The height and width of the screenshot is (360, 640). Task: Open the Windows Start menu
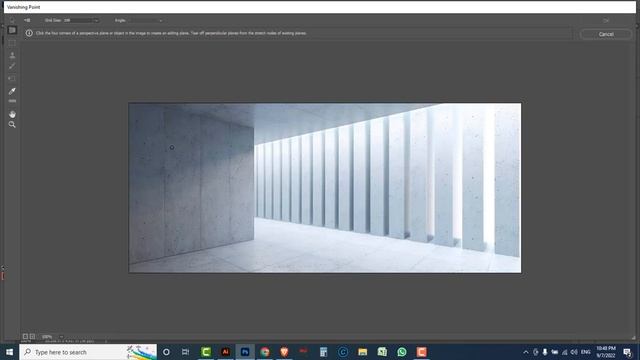[9, 352]
